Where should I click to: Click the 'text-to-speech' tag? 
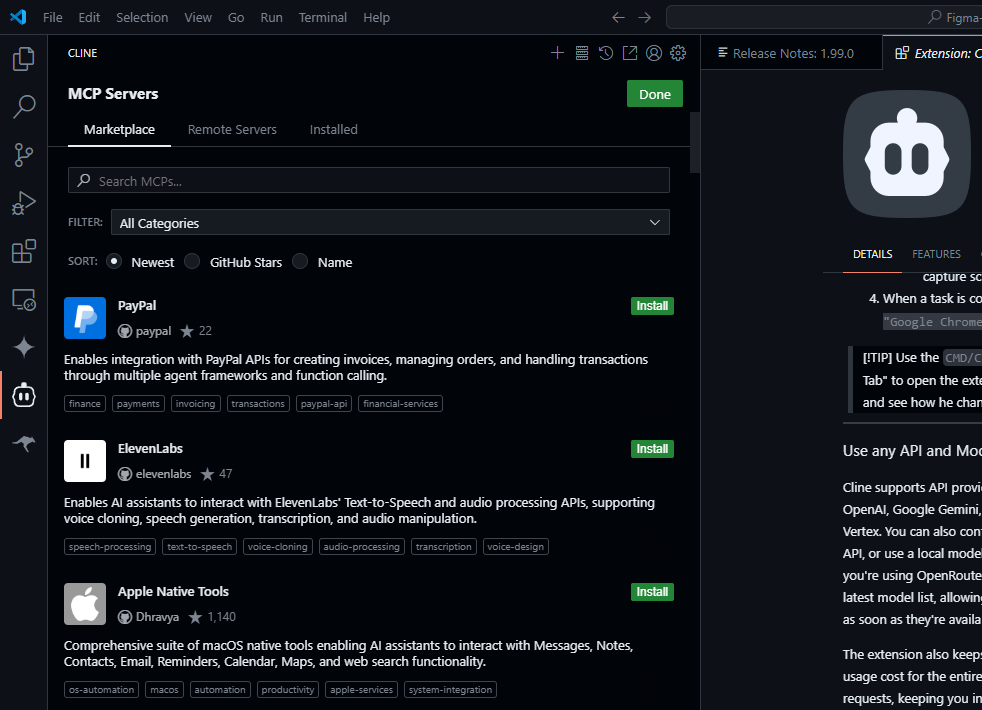click(x=199, y=547)
